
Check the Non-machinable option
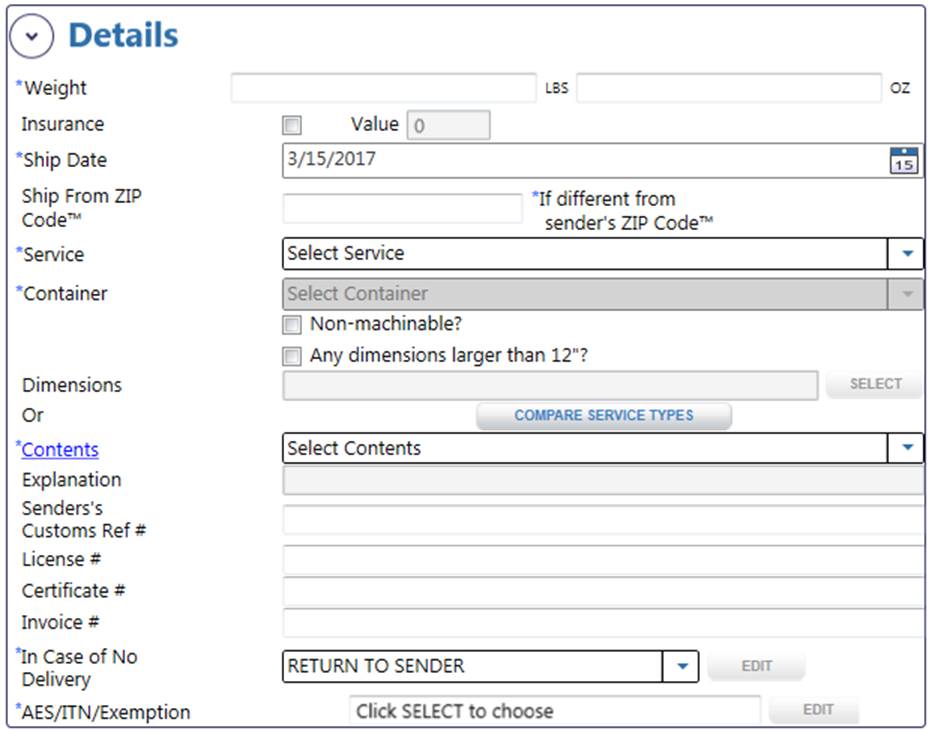[x=291, y=324]
